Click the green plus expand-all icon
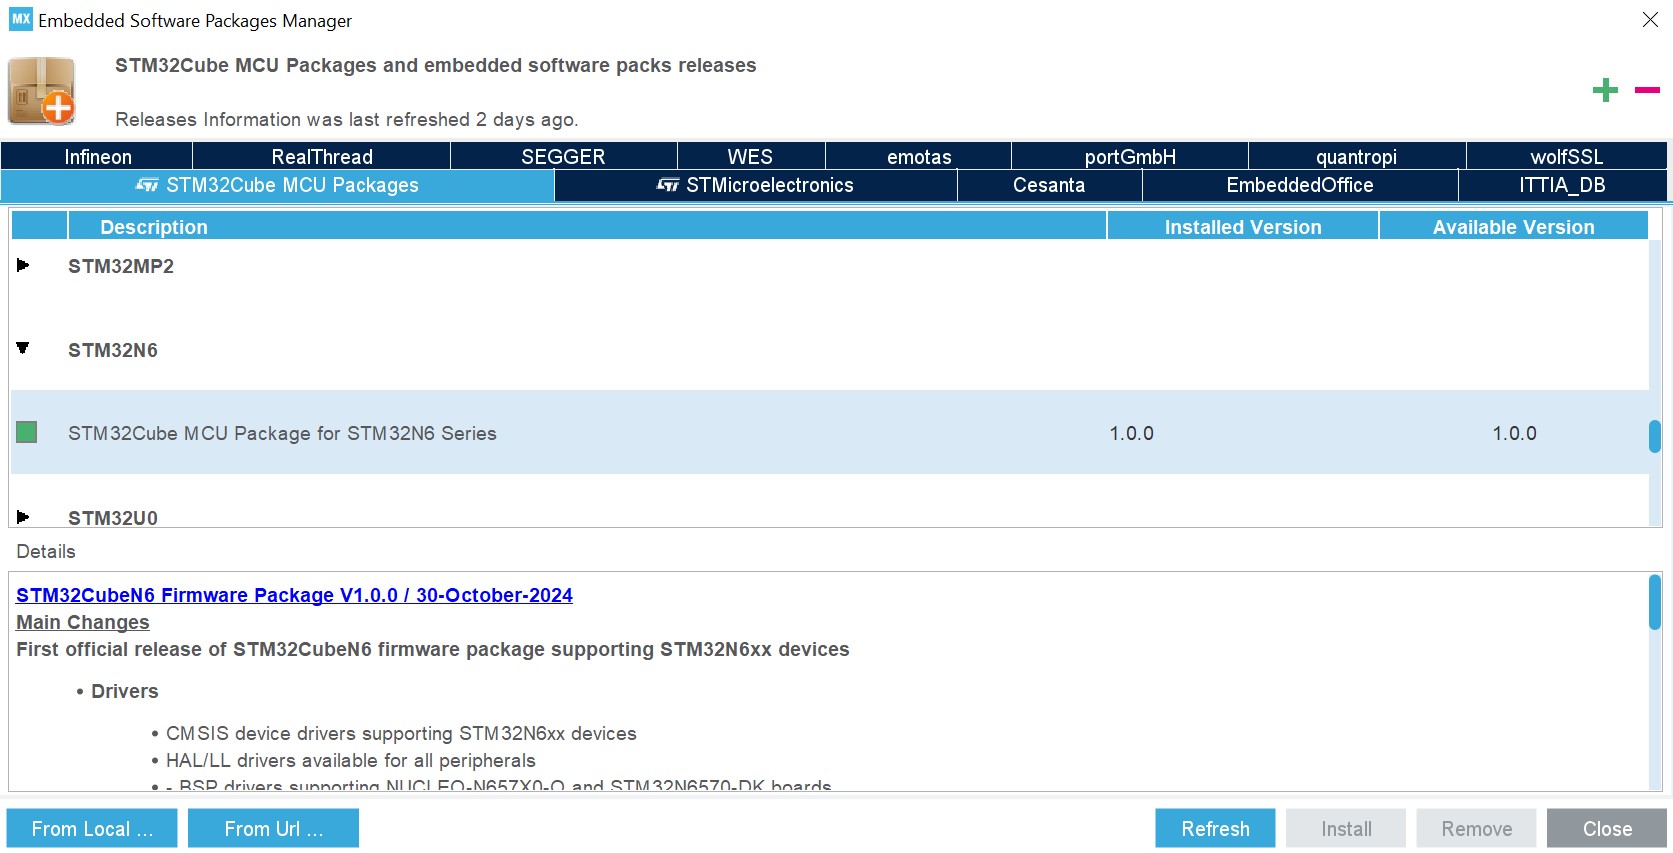 tap(1605, 90)
